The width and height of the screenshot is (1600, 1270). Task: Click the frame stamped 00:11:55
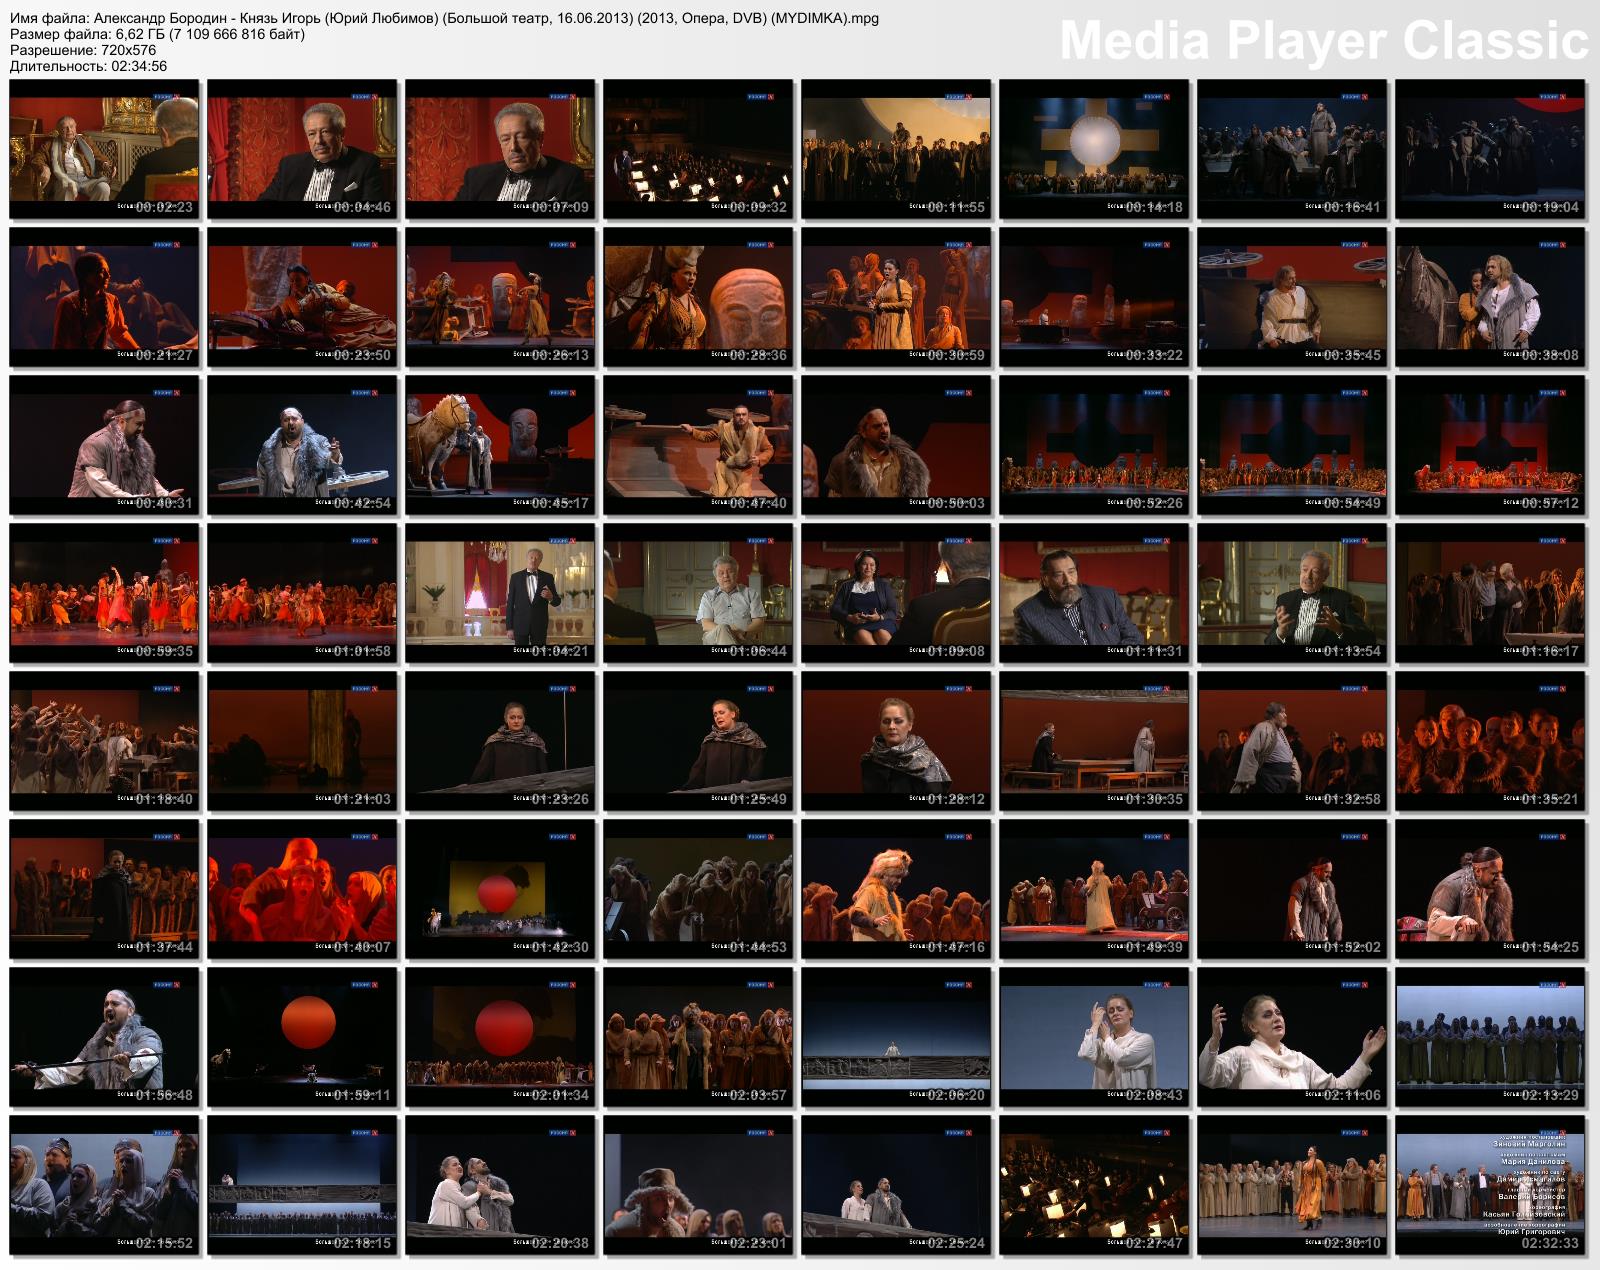point(896,150)
